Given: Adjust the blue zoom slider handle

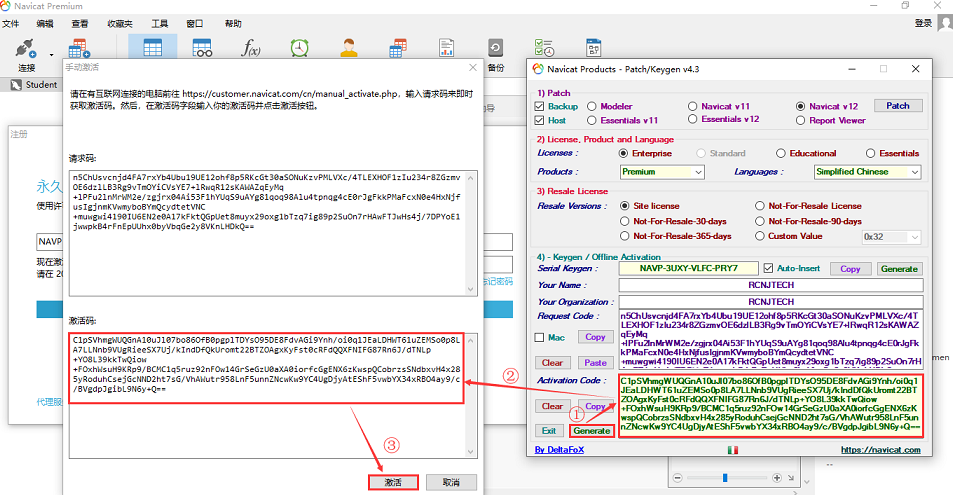Looking at the screenshot, I should 725,478.
